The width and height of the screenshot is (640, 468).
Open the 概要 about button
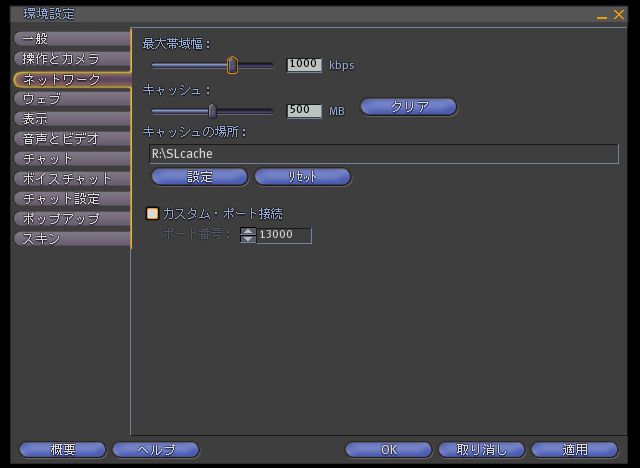[63, 450]
